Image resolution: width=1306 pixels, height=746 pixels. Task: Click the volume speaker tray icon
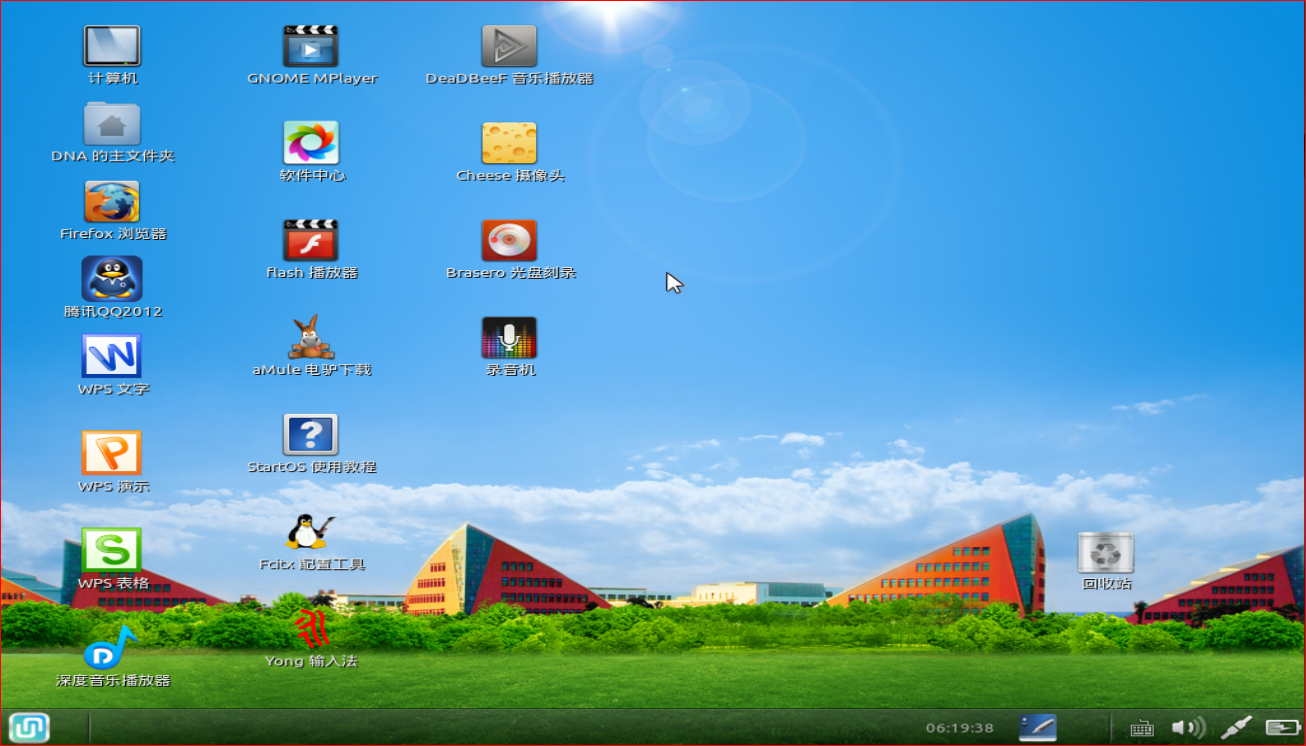click(x=1188, y=728)
